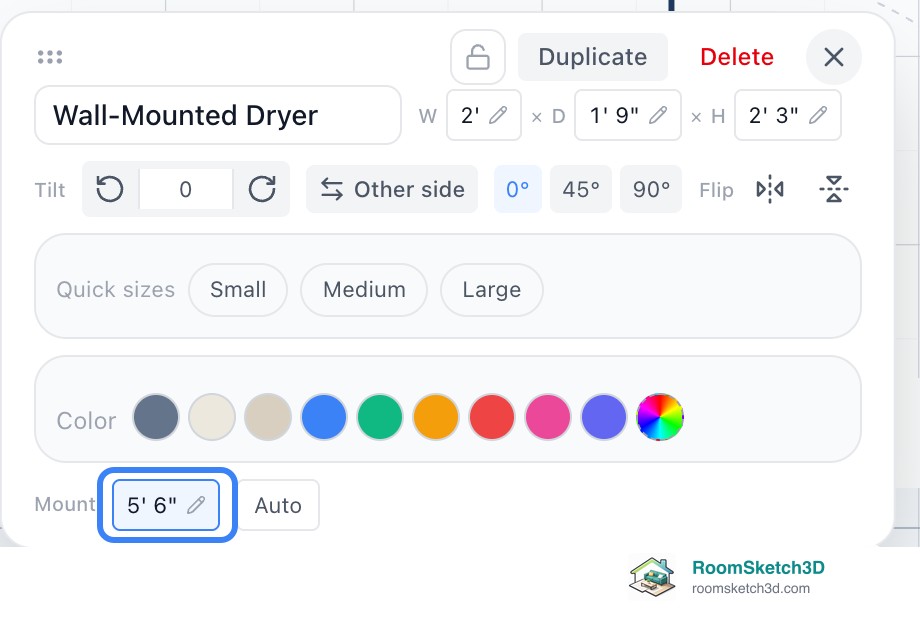Pick the beige color swatch

pos(268,417)
